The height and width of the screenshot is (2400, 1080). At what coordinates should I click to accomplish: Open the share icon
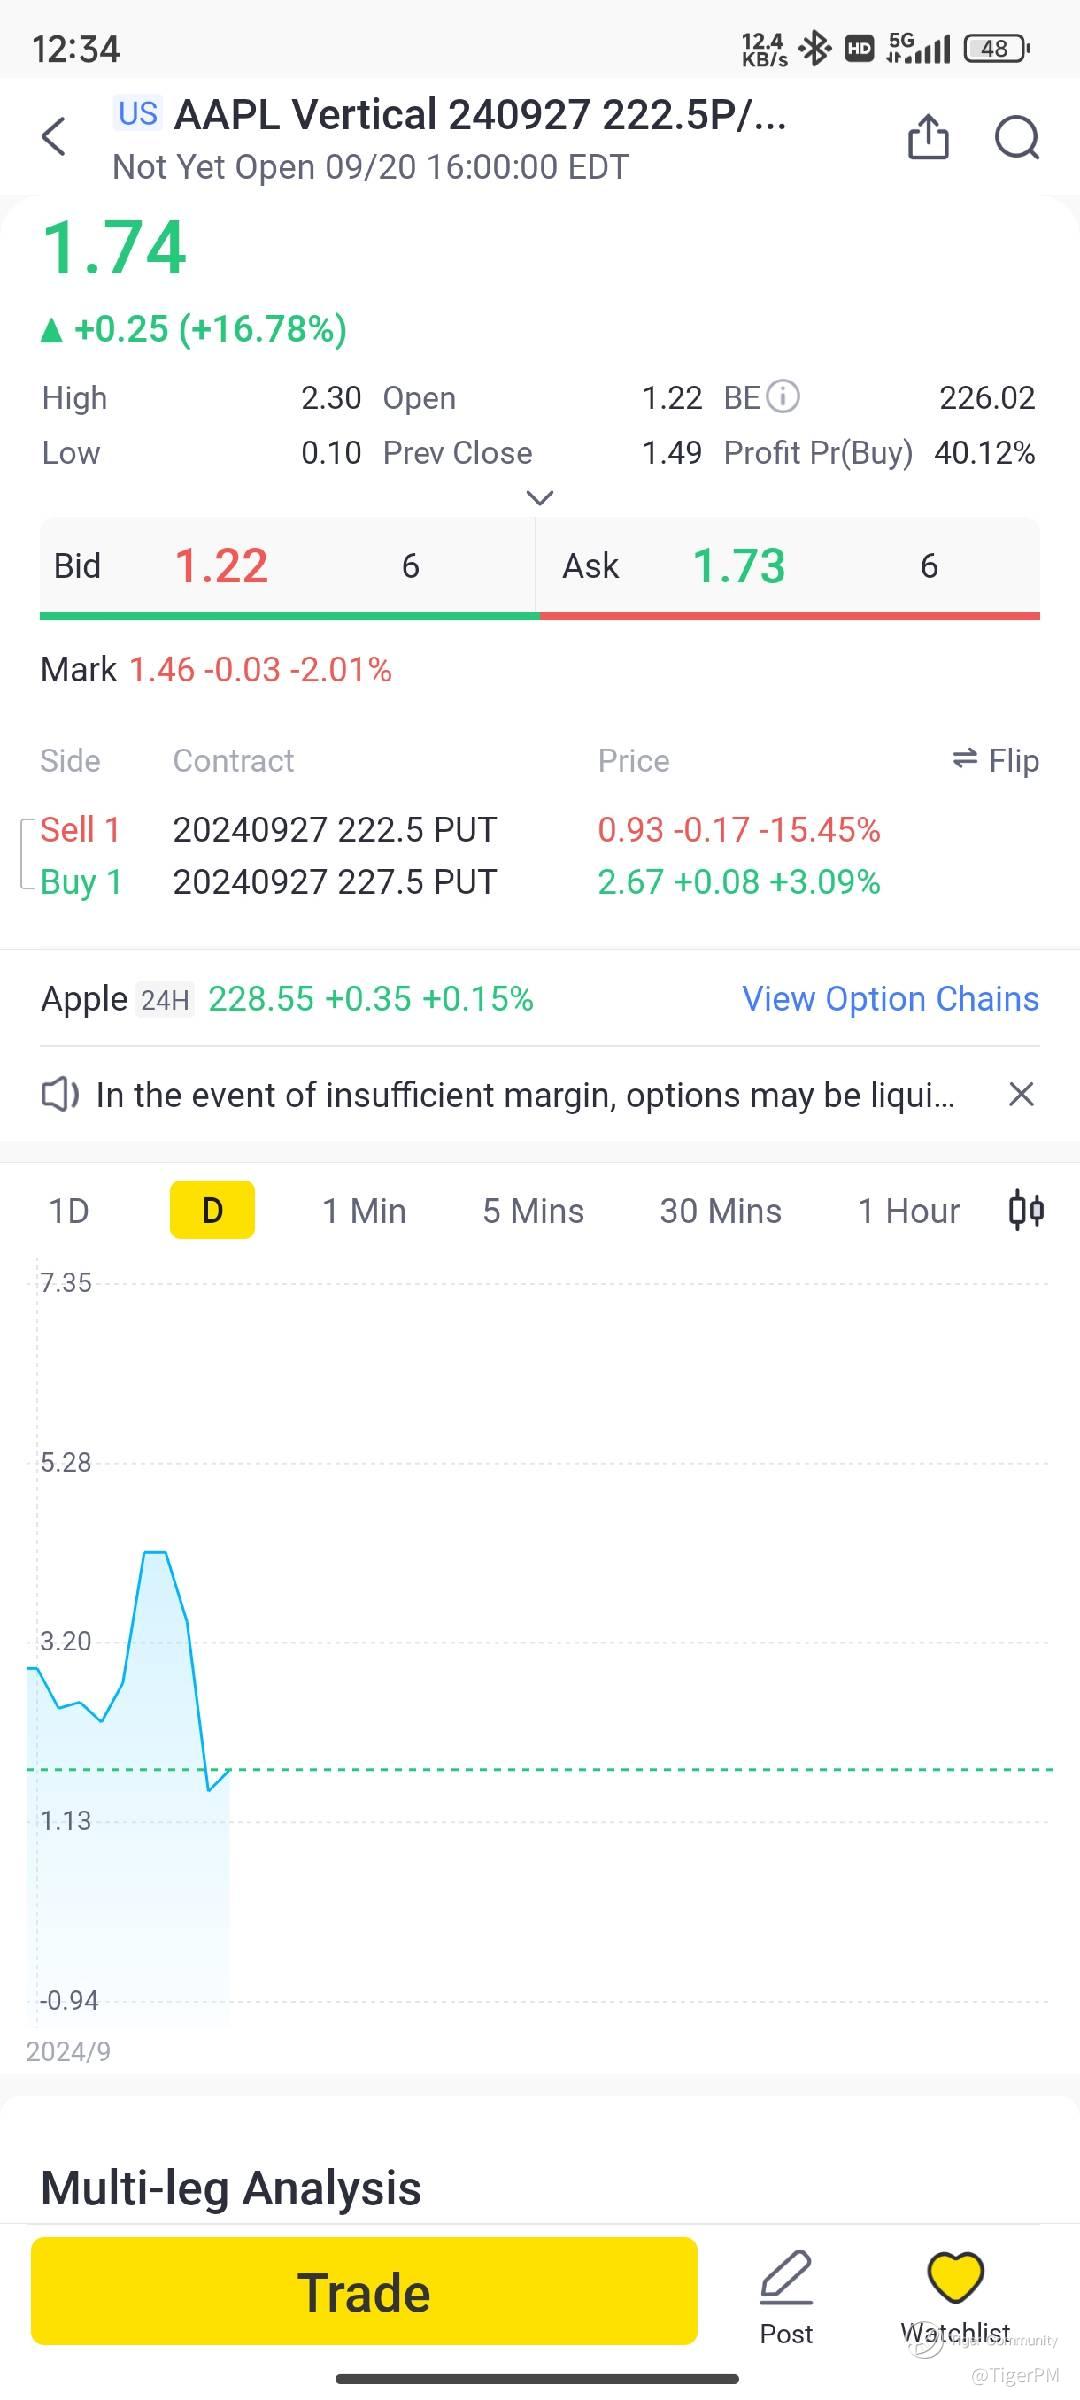pos(927,137)
